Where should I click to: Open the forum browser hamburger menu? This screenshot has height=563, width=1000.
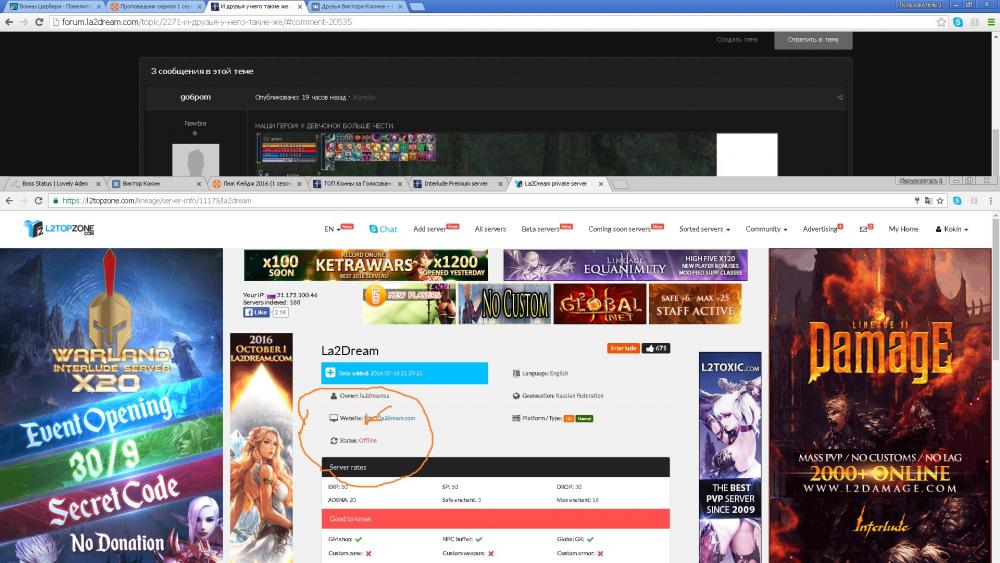click(991, 22)
